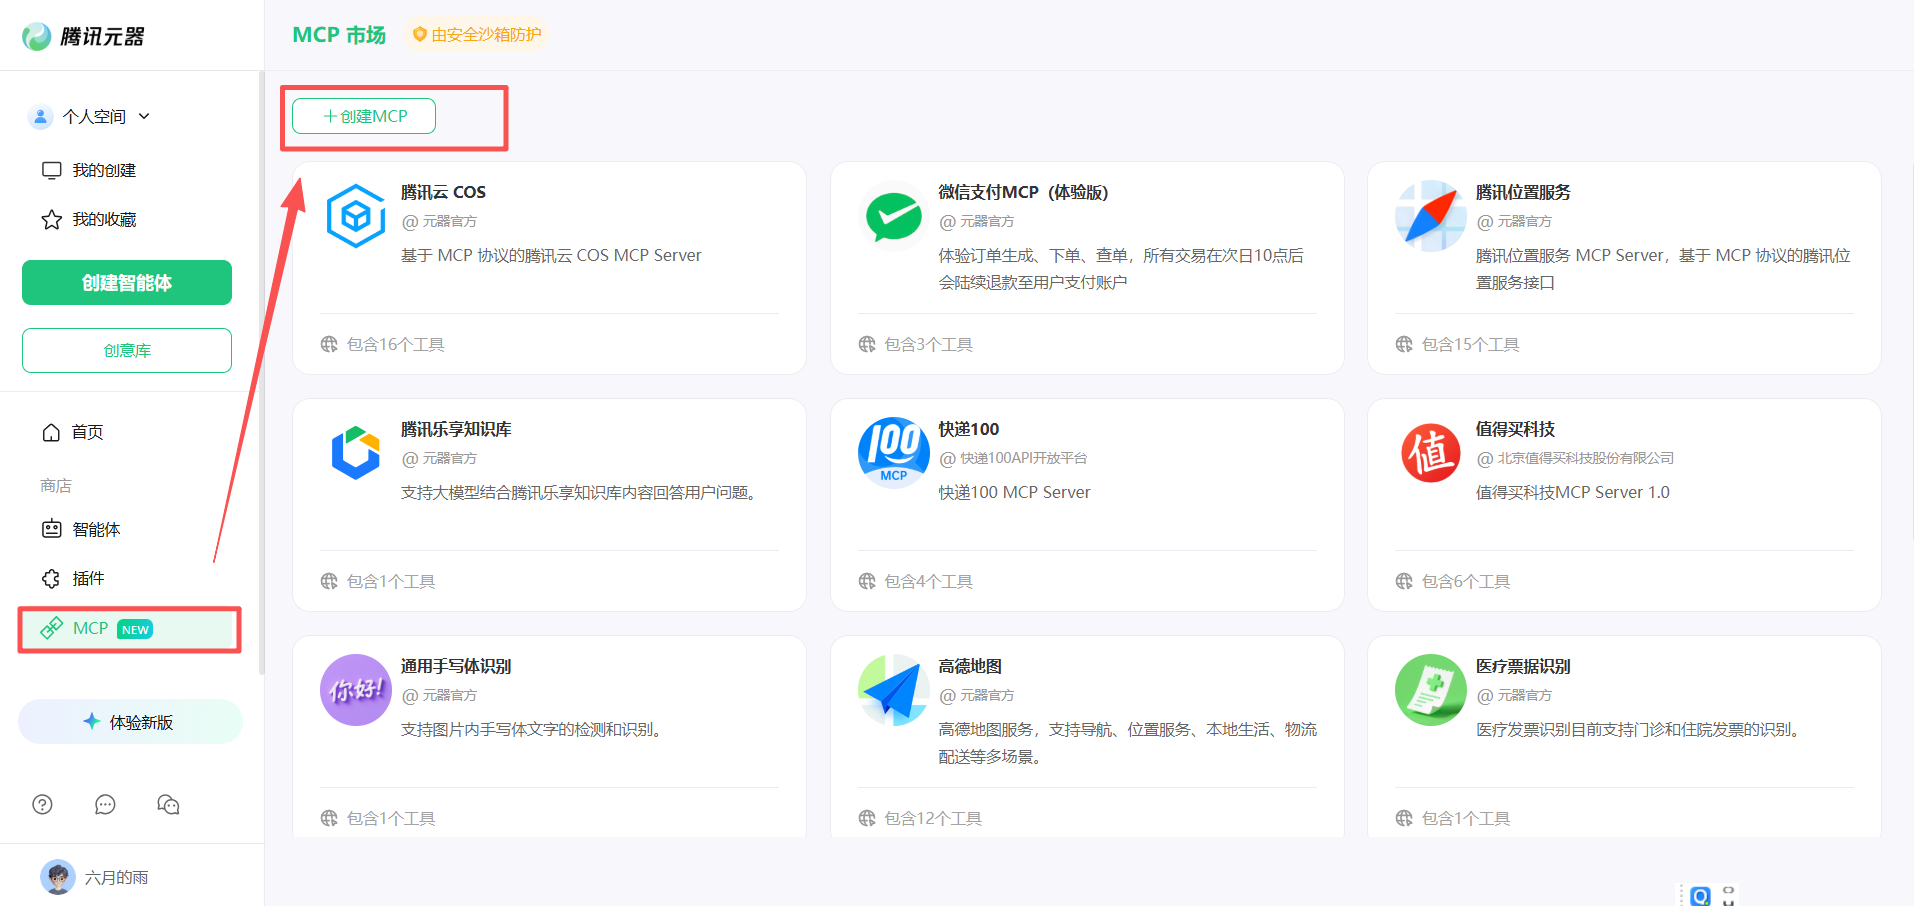Click the 个人空间 avatar icon
1914x906 pixels.
[40, 116]
